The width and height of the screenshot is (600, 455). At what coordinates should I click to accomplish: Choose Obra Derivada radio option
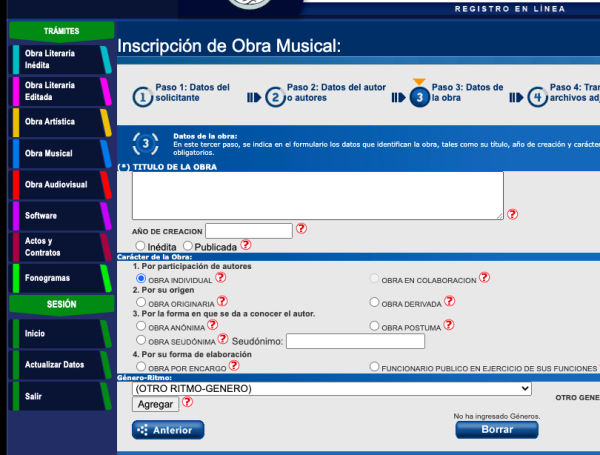click(374, 302)
